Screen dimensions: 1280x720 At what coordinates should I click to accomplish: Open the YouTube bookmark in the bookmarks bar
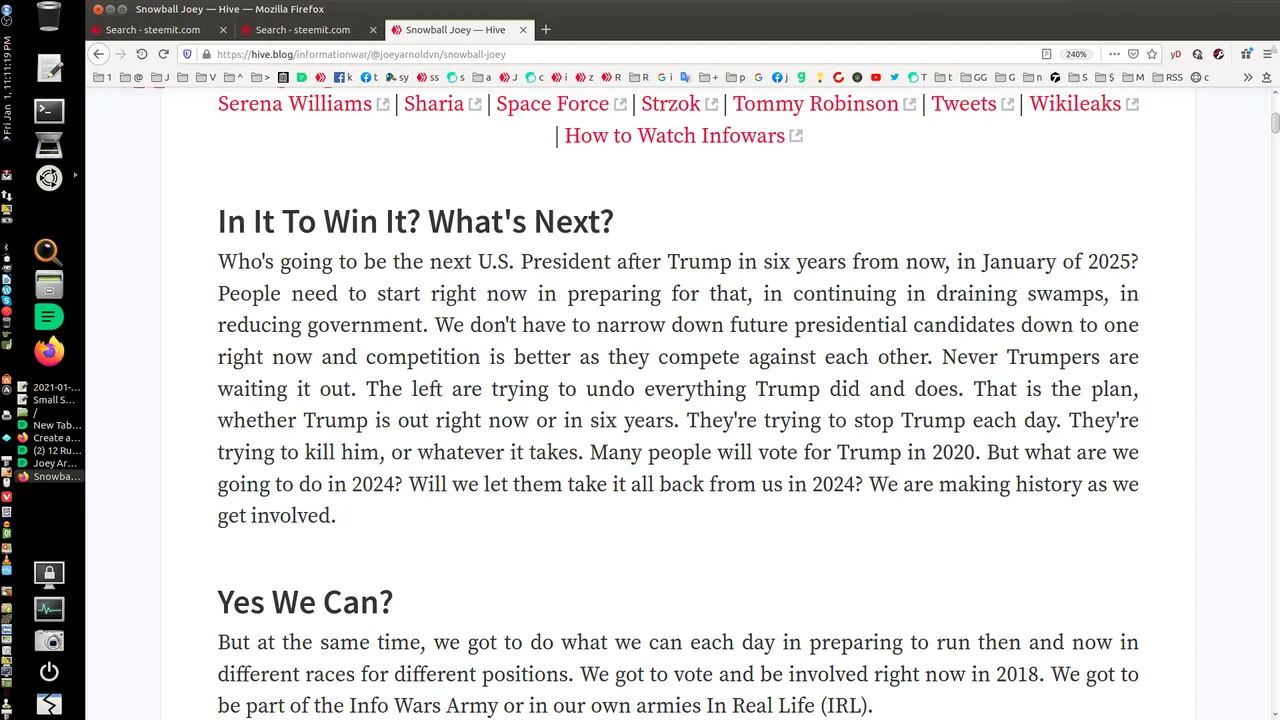[x=875, y=77]
